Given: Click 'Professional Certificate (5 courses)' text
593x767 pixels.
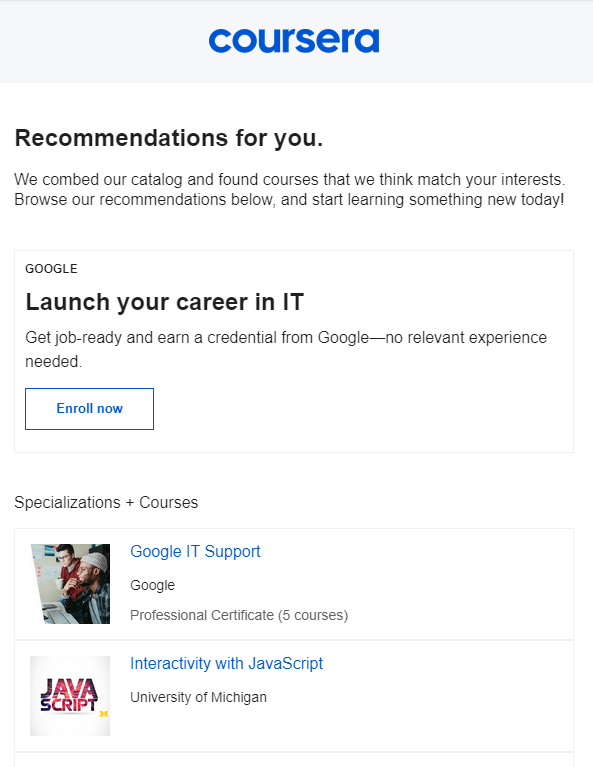Looking at the screenshot, I should tap(239, 615).
